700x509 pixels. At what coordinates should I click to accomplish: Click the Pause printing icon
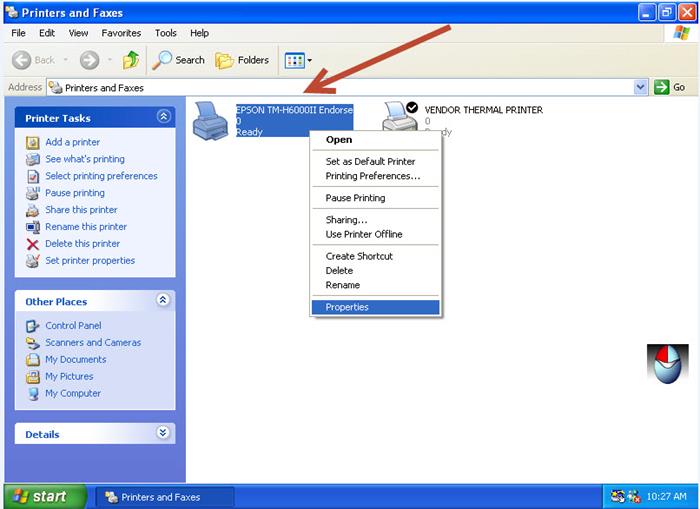click(33, 193)
